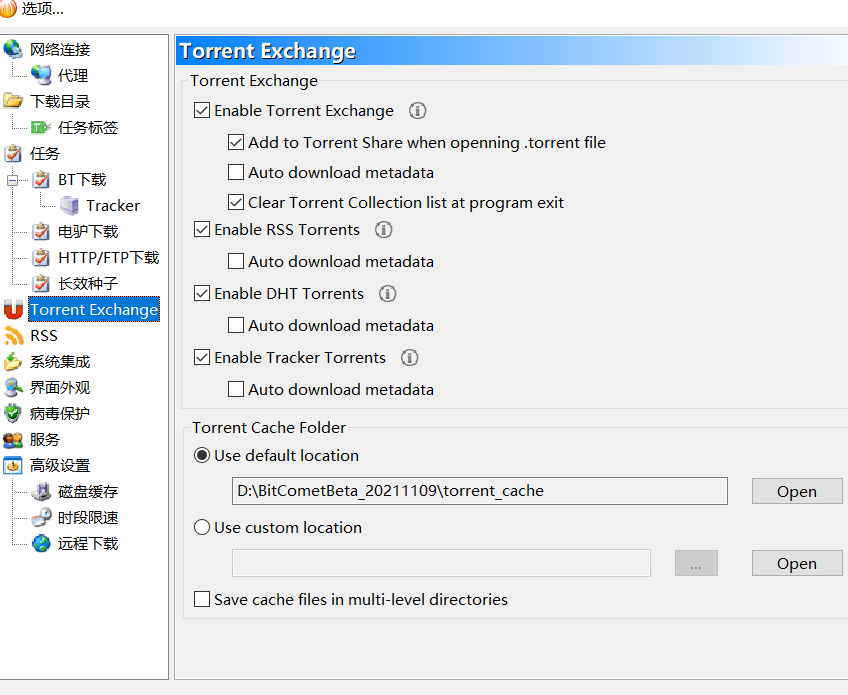
Task: Open the 界面外观 settings page
Action: coord(60,388)
